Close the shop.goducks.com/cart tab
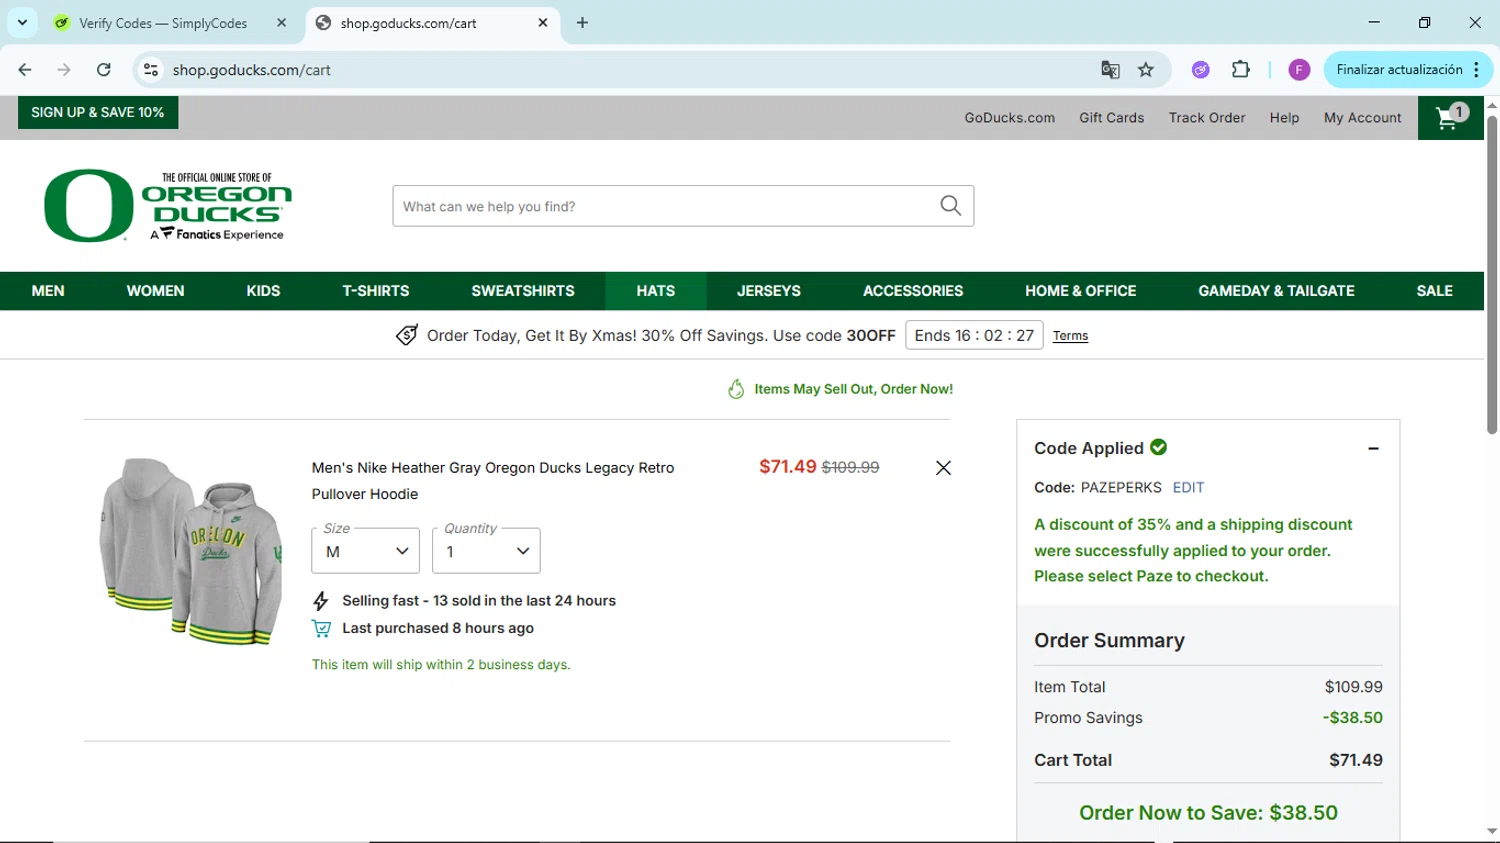1500x843 pixels. click(543, 23)
